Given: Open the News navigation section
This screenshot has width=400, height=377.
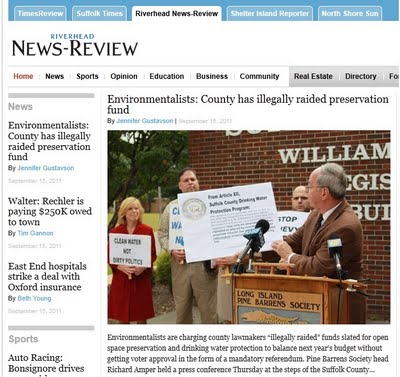Looking at the screenshot, I should click(x=55, y=76).
